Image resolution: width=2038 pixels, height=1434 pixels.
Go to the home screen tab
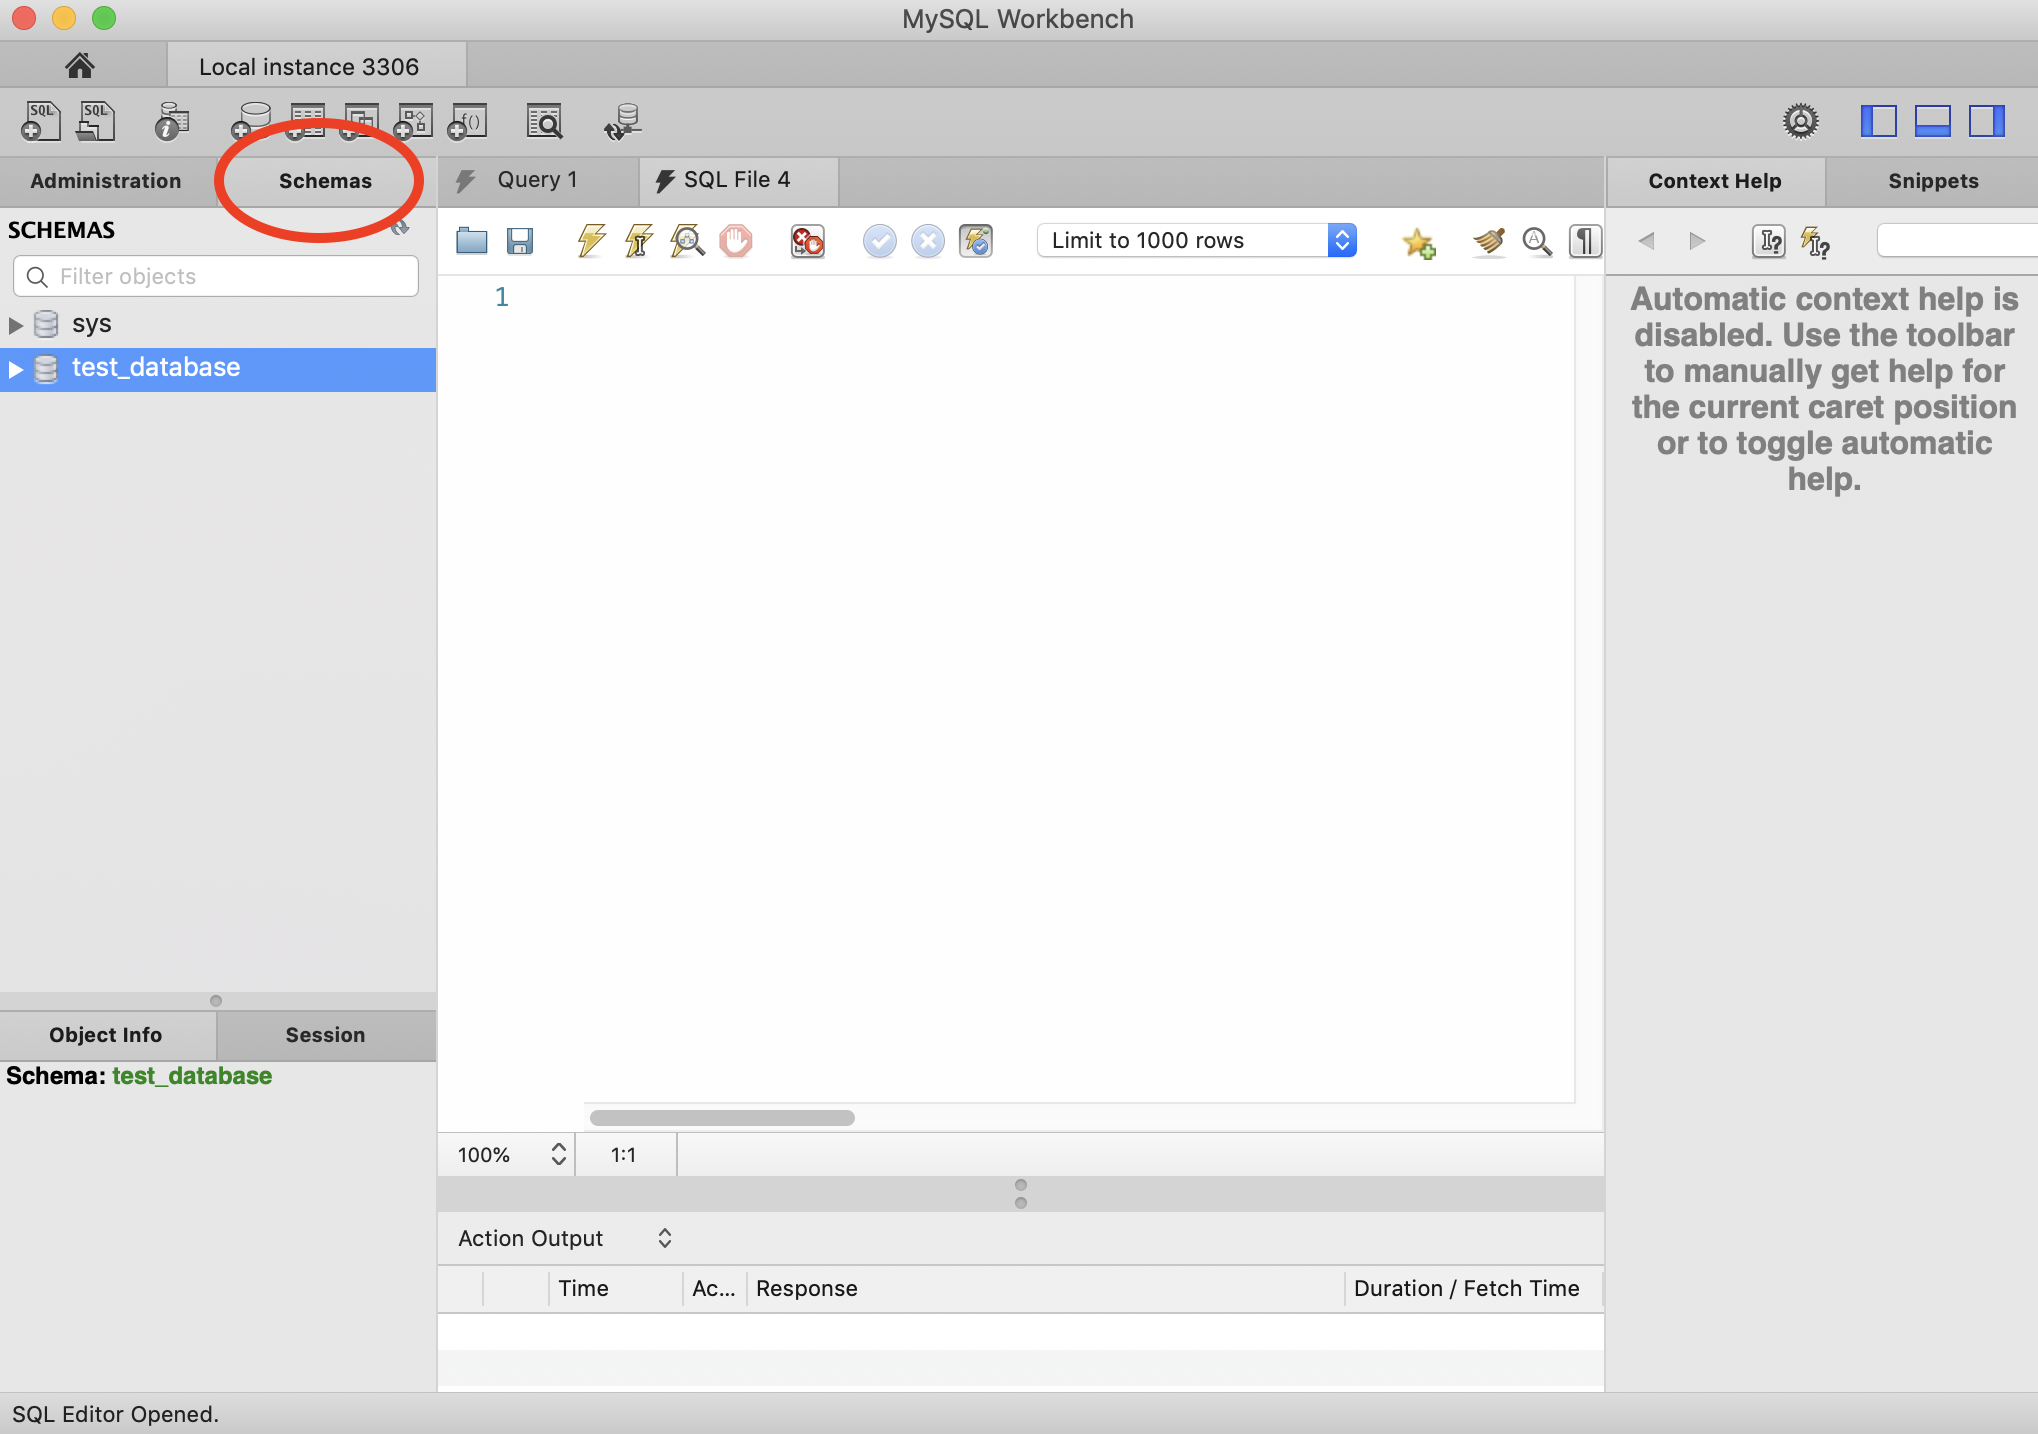(80, 66)
